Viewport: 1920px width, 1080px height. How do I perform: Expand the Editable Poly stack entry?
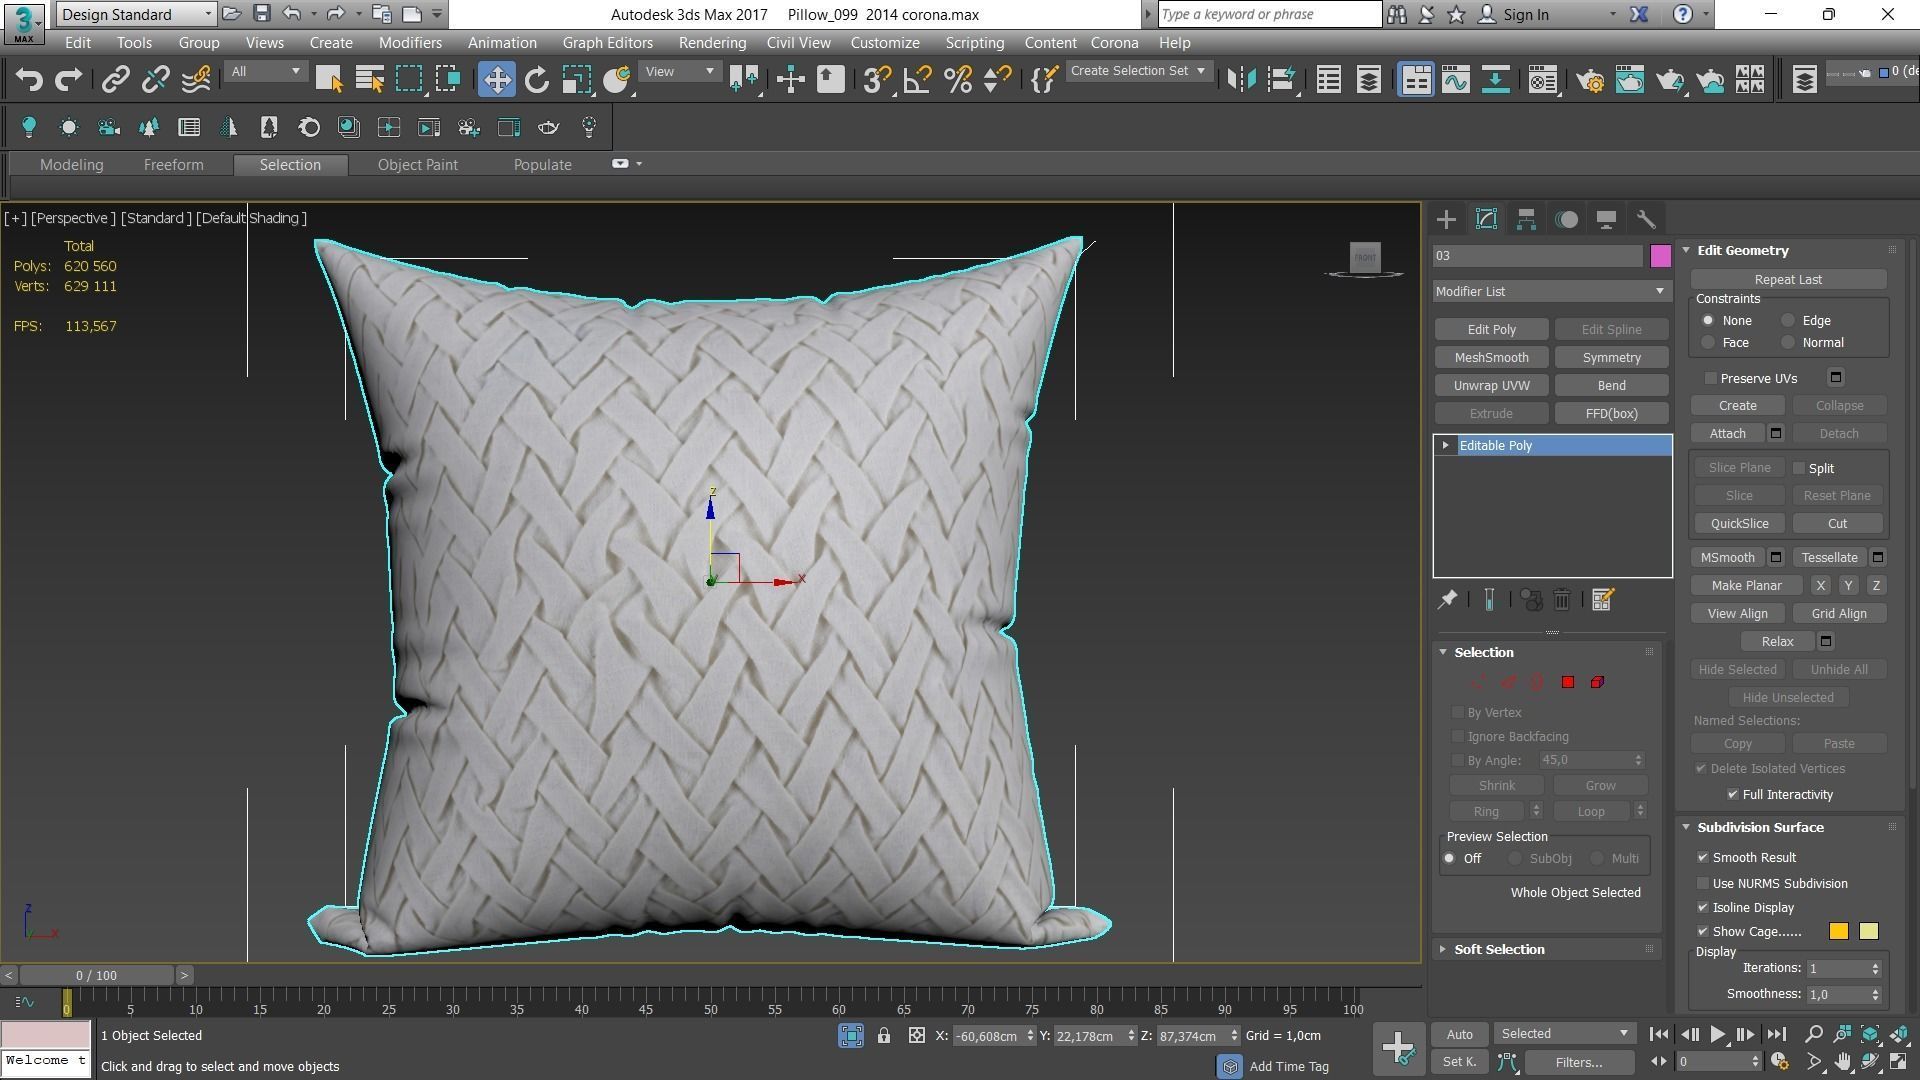click(x=1445, y=446)
